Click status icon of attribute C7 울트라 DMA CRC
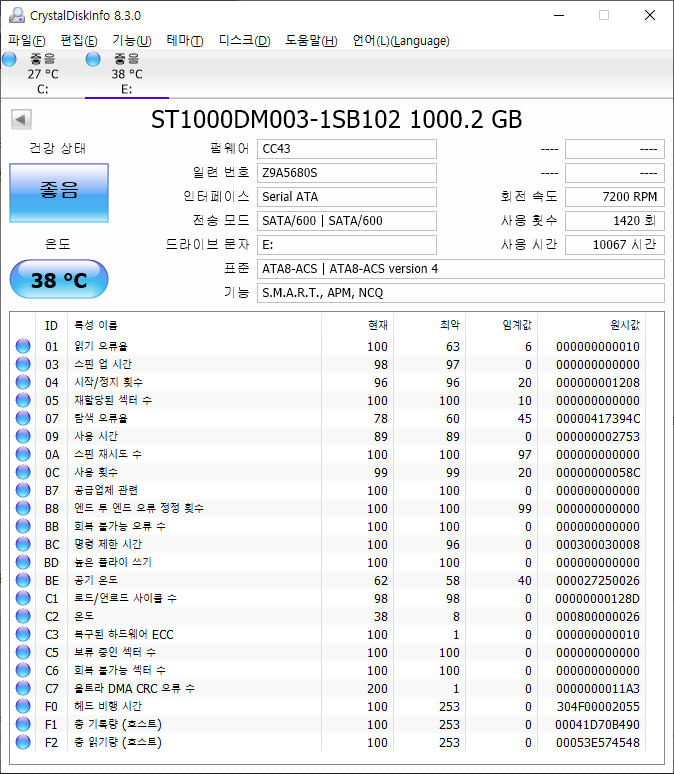 pos(23,689)
